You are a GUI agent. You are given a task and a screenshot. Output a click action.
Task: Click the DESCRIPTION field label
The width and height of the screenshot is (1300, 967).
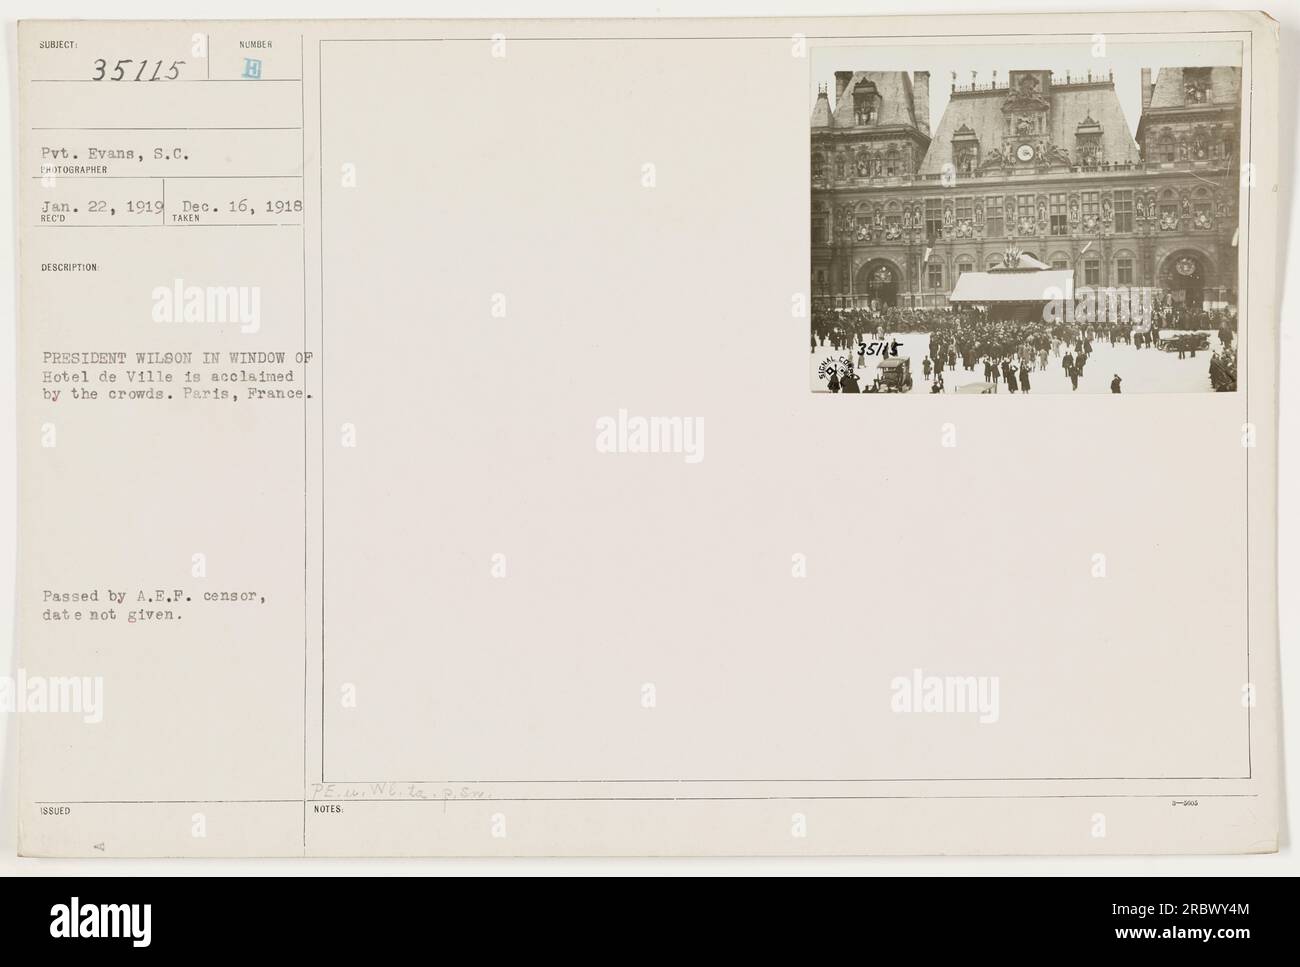click(70, 267)
